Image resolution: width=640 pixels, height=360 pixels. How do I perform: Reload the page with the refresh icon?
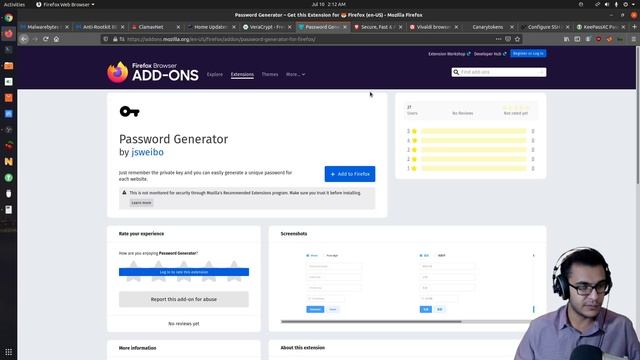coord(46,39)
